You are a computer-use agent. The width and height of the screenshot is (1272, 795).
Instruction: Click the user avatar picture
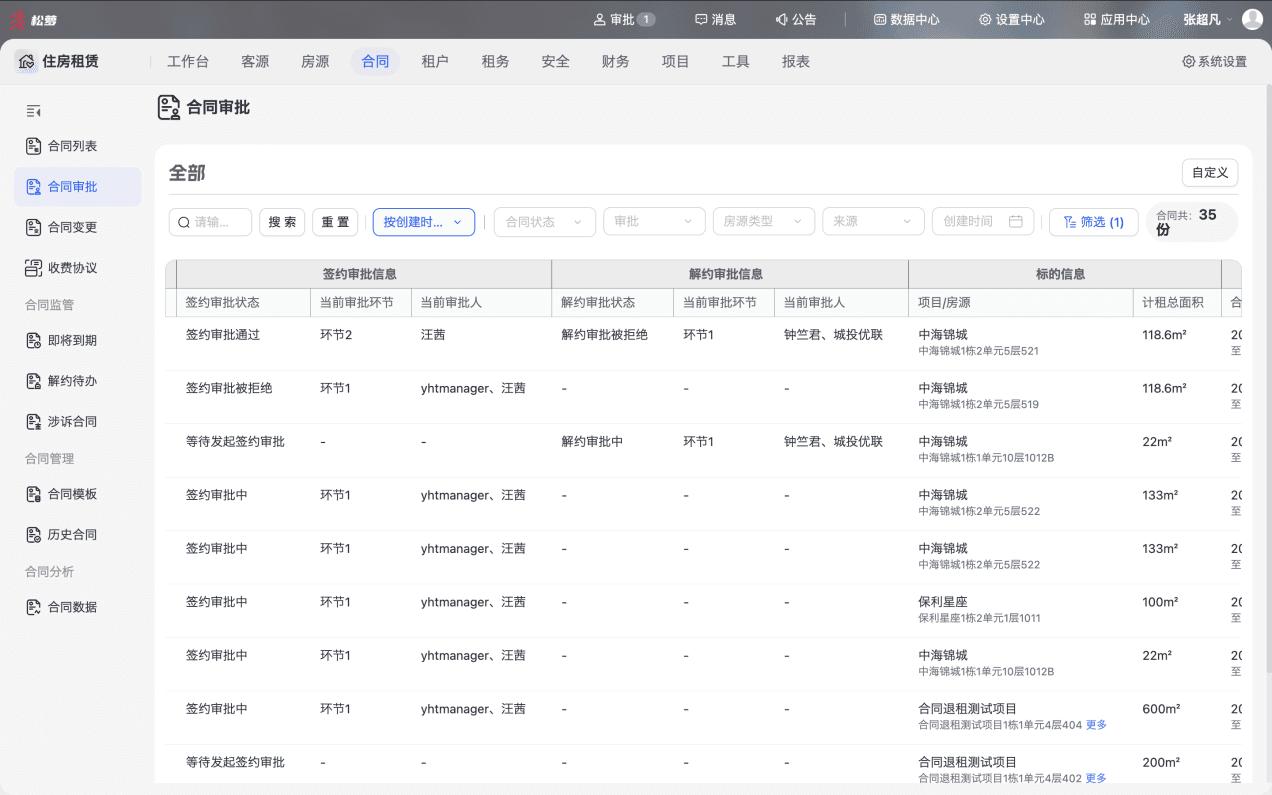1252,19
